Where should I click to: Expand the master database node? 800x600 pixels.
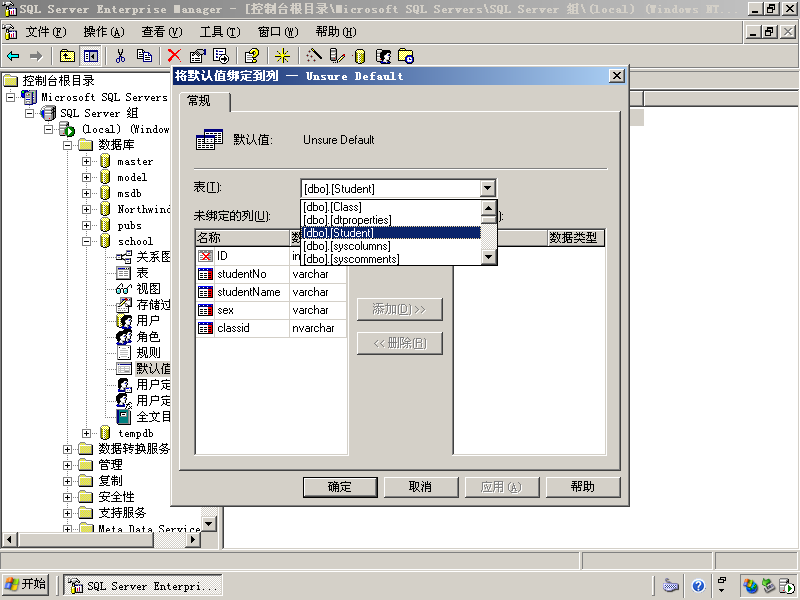point(87,162)
